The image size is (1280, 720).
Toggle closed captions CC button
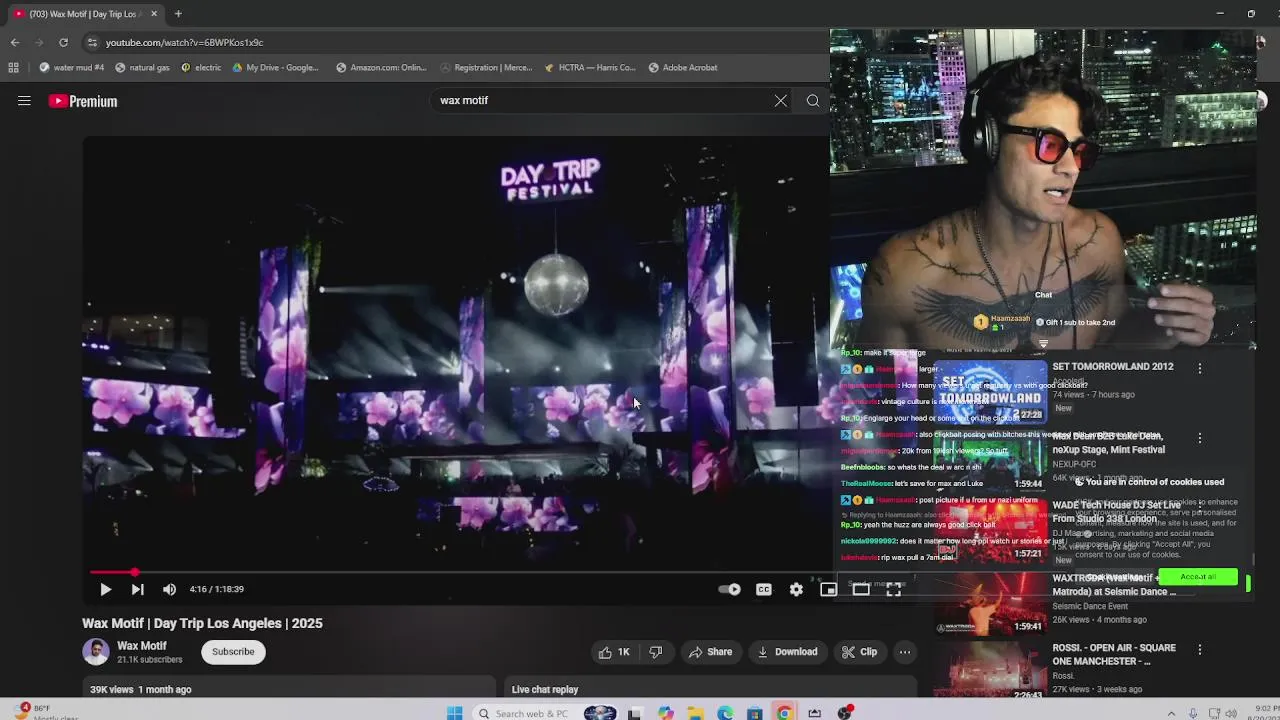click(x=764, y=589)
